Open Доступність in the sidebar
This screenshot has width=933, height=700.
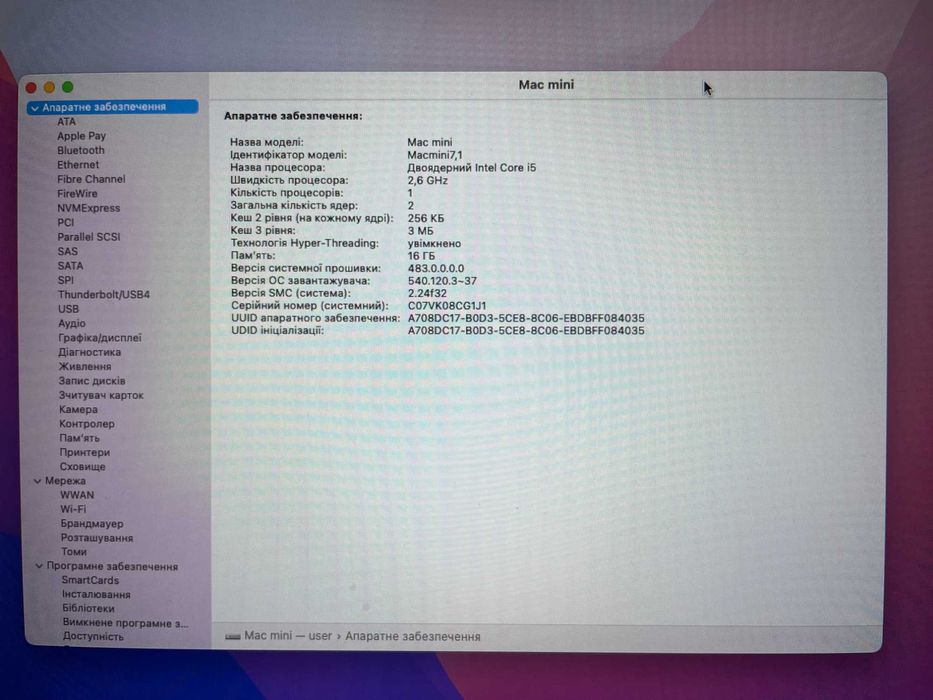click(x=93, y=636)
